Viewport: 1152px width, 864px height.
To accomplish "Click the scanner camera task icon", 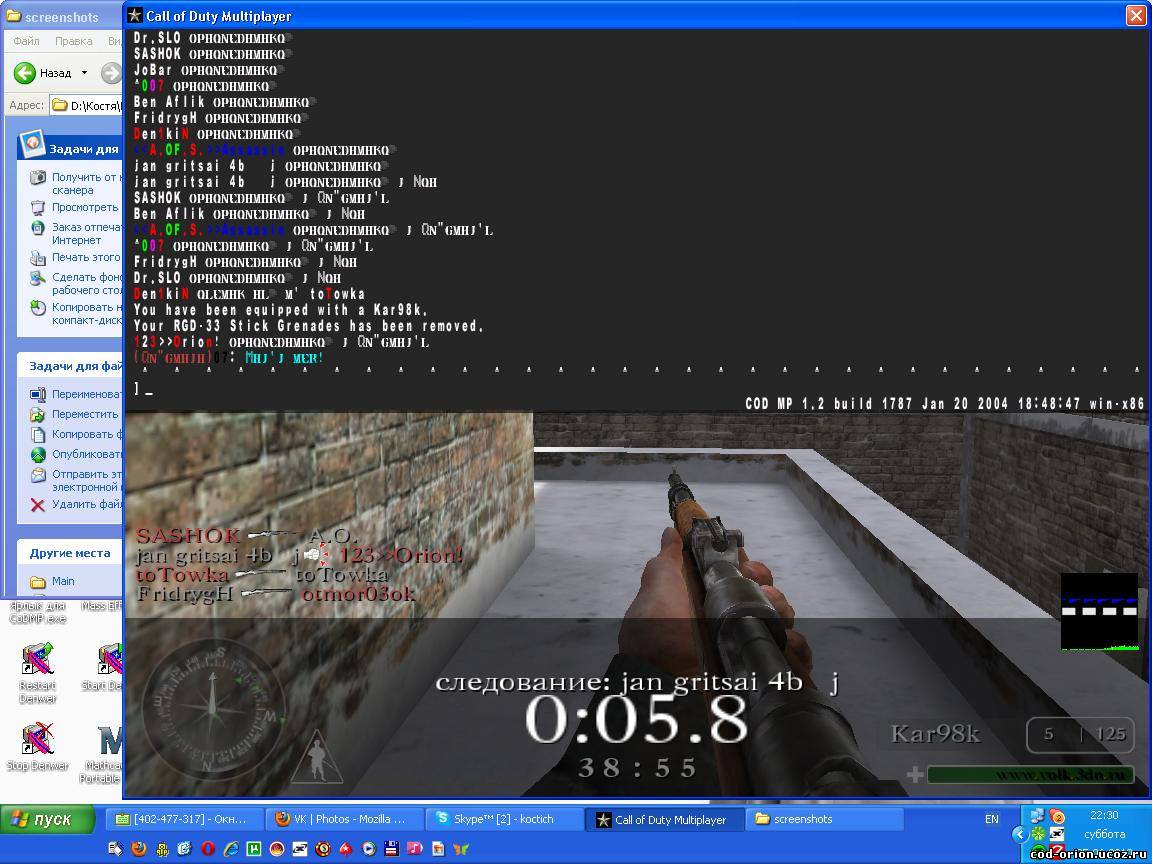I will point(37,177).
